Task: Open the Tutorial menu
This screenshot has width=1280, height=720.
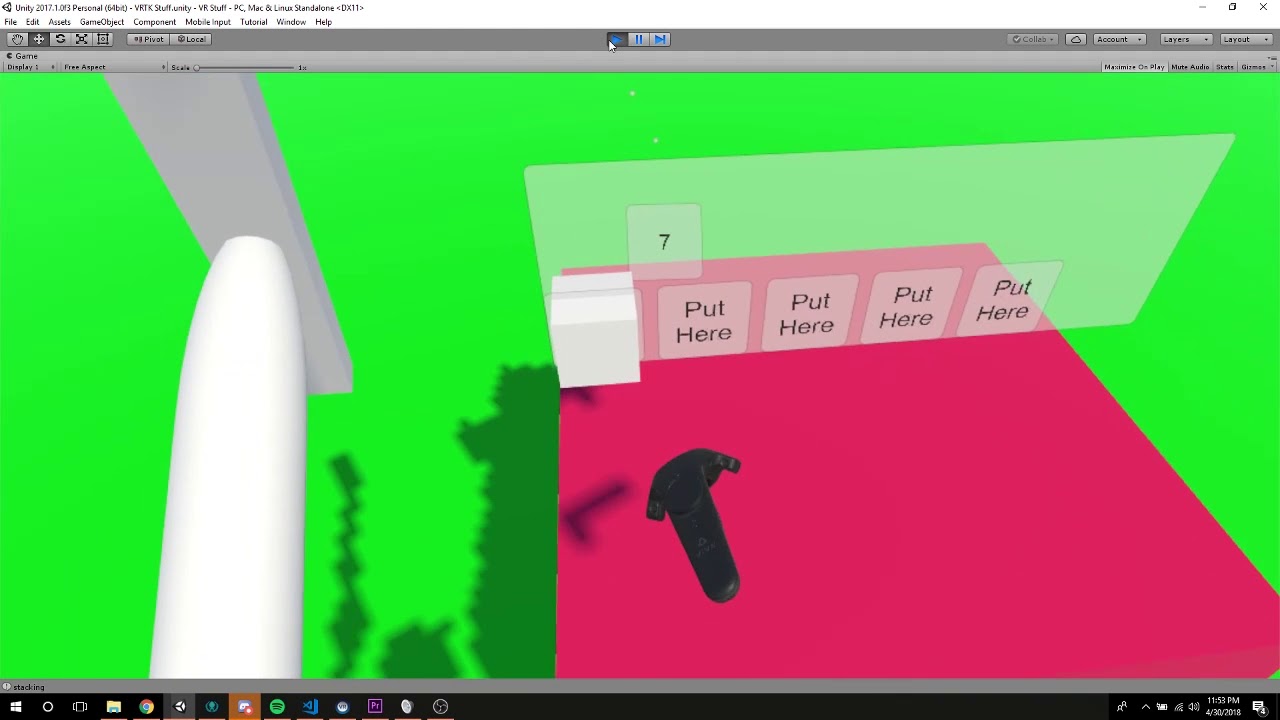Action: pos(253,22)
